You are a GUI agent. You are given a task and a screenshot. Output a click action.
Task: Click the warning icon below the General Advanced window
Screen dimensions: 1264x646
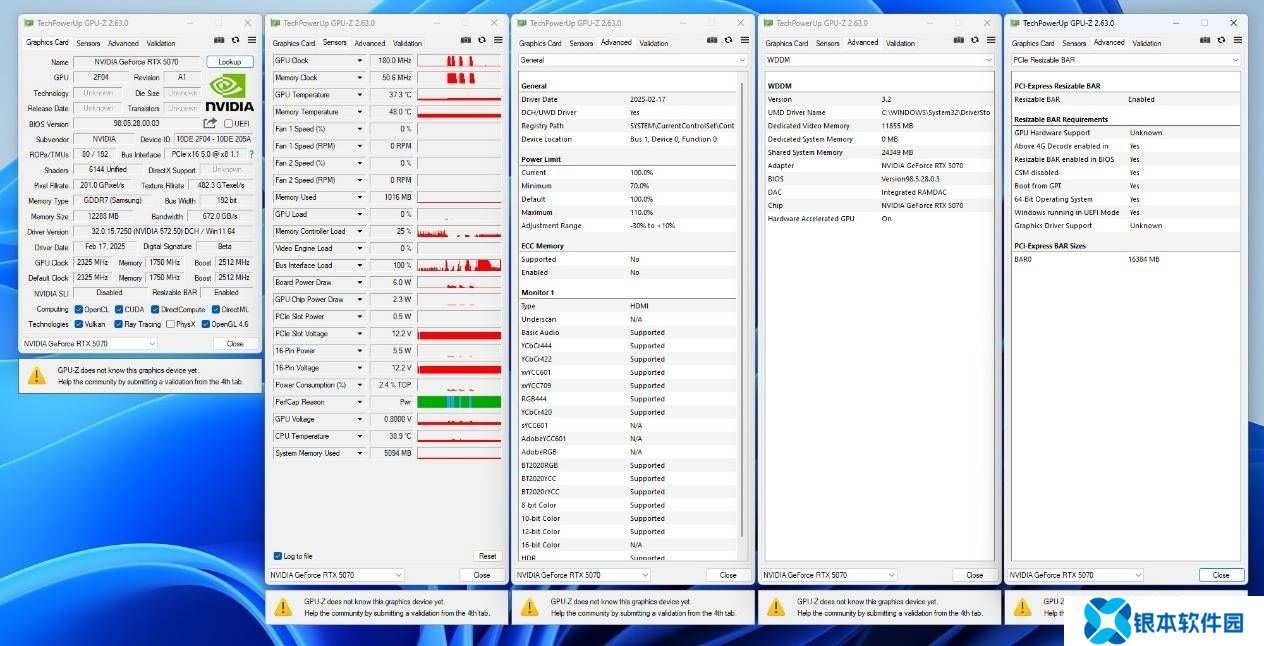tap(530, 606)
